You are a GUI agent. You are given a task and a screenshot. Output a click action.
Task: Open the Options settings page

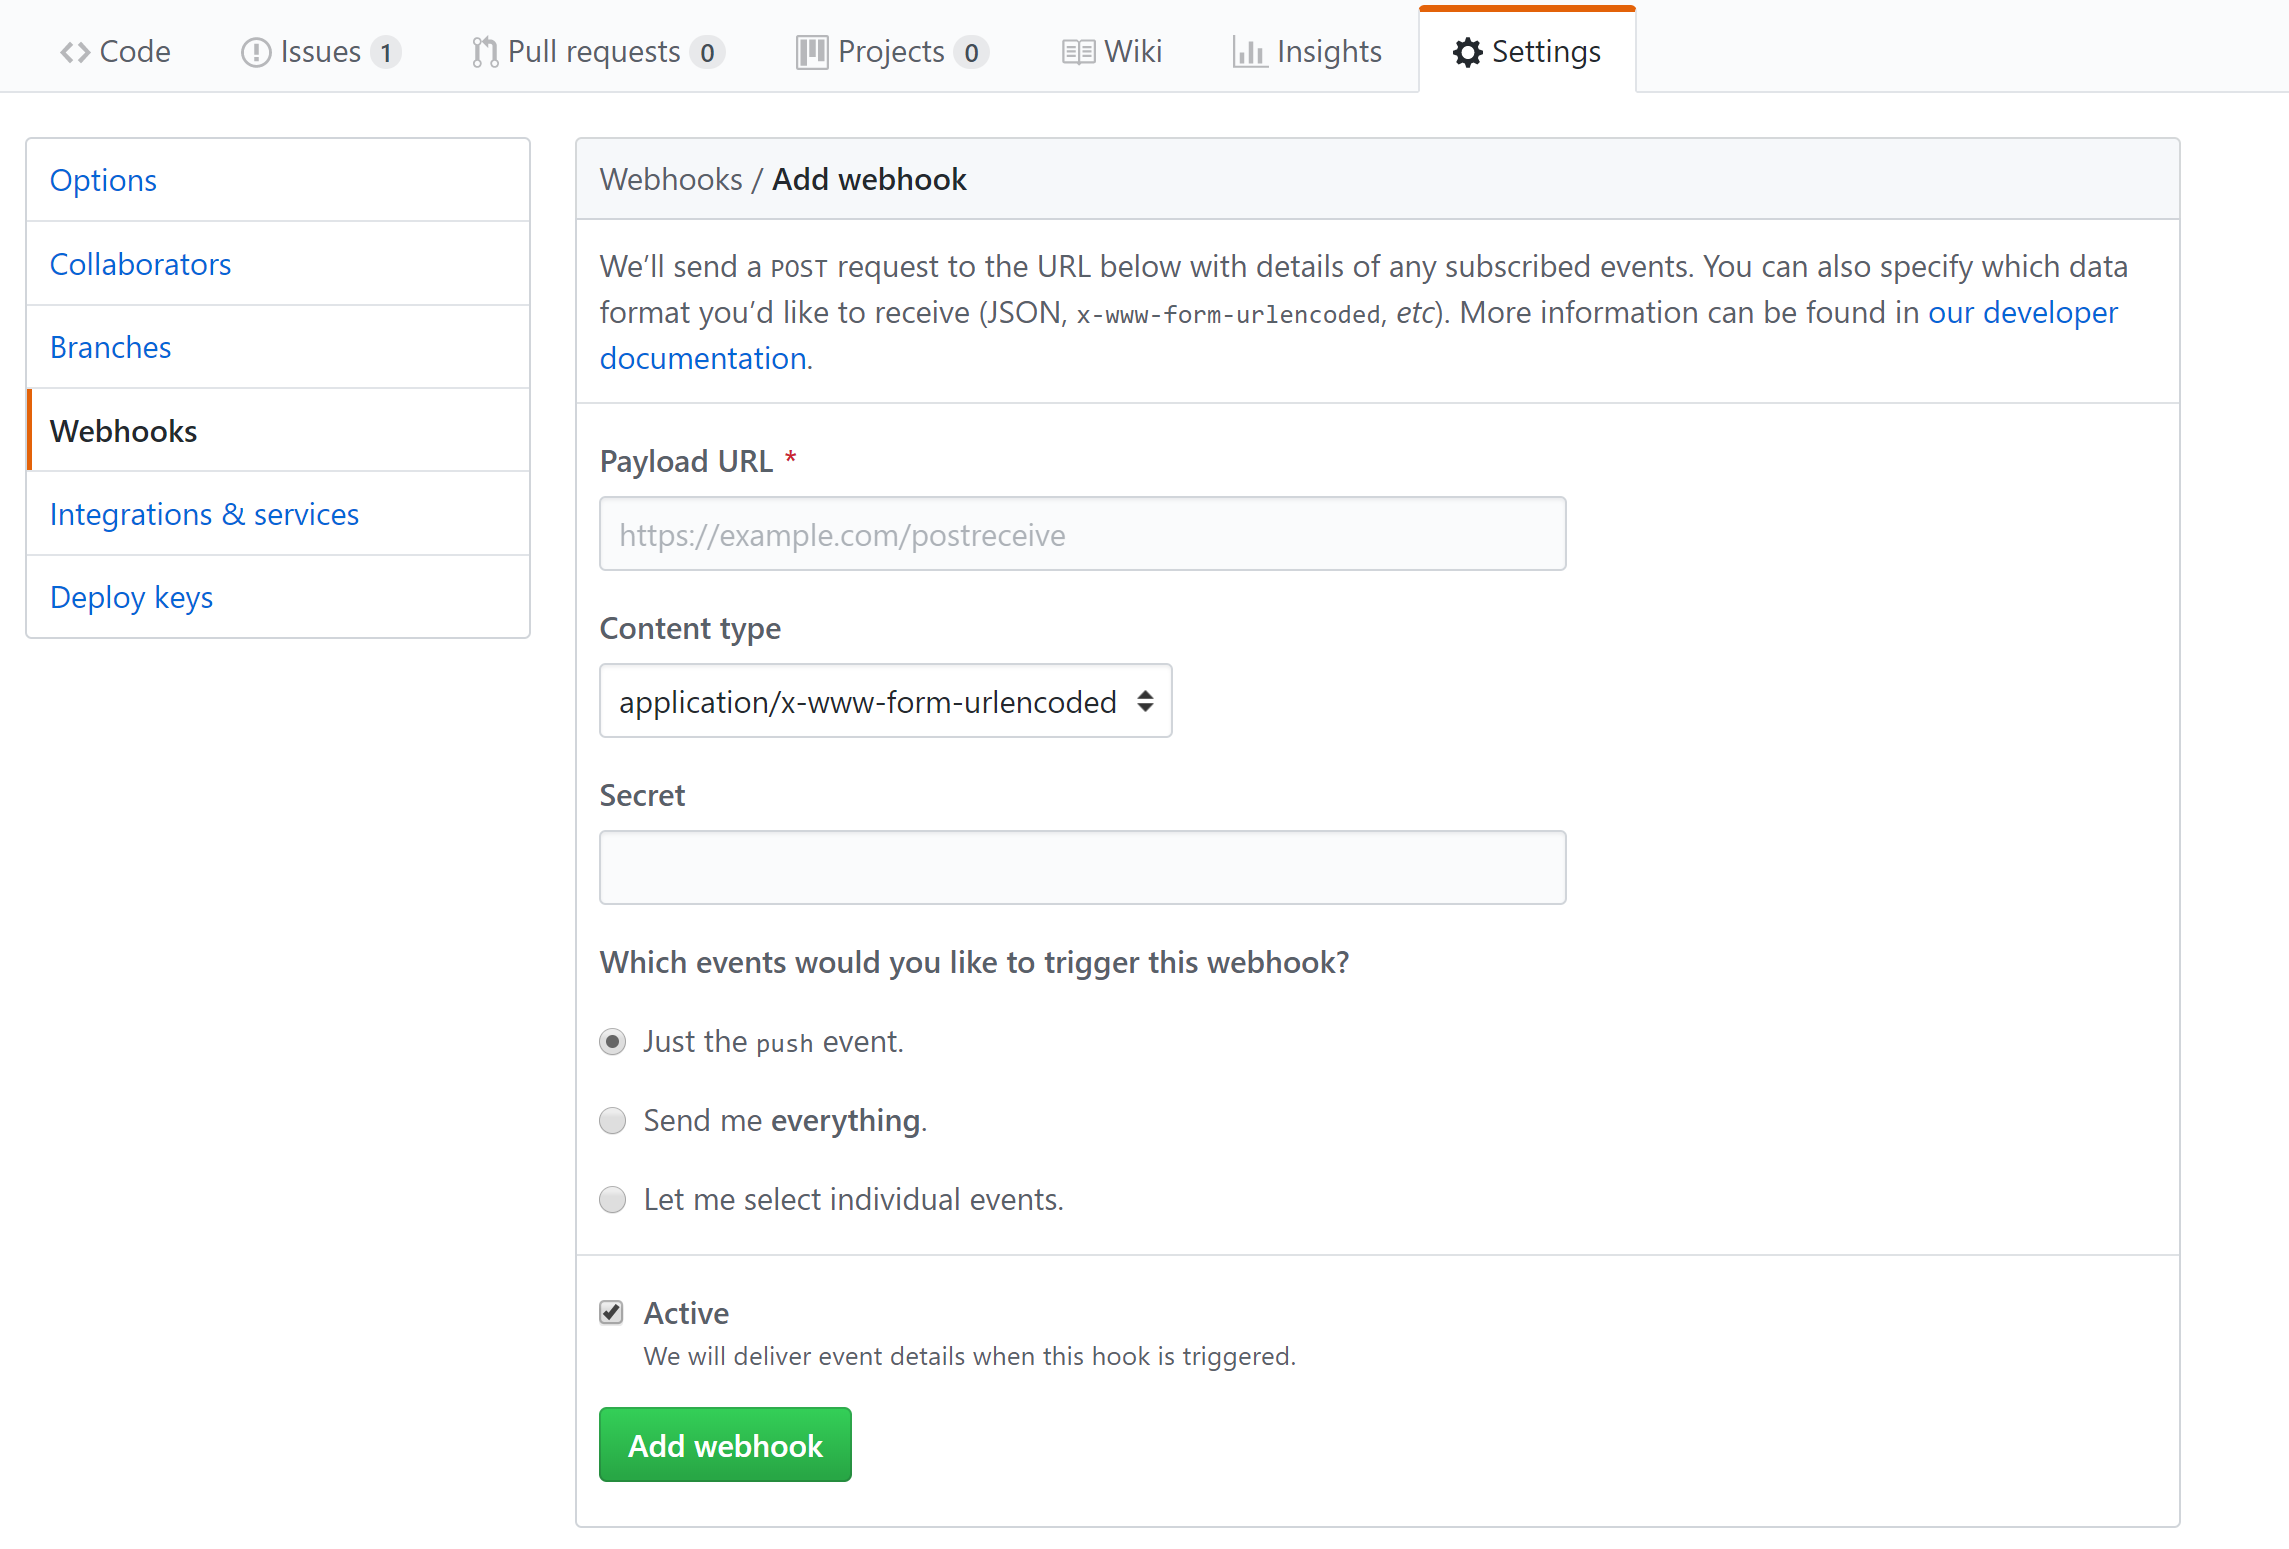[102, 178]
